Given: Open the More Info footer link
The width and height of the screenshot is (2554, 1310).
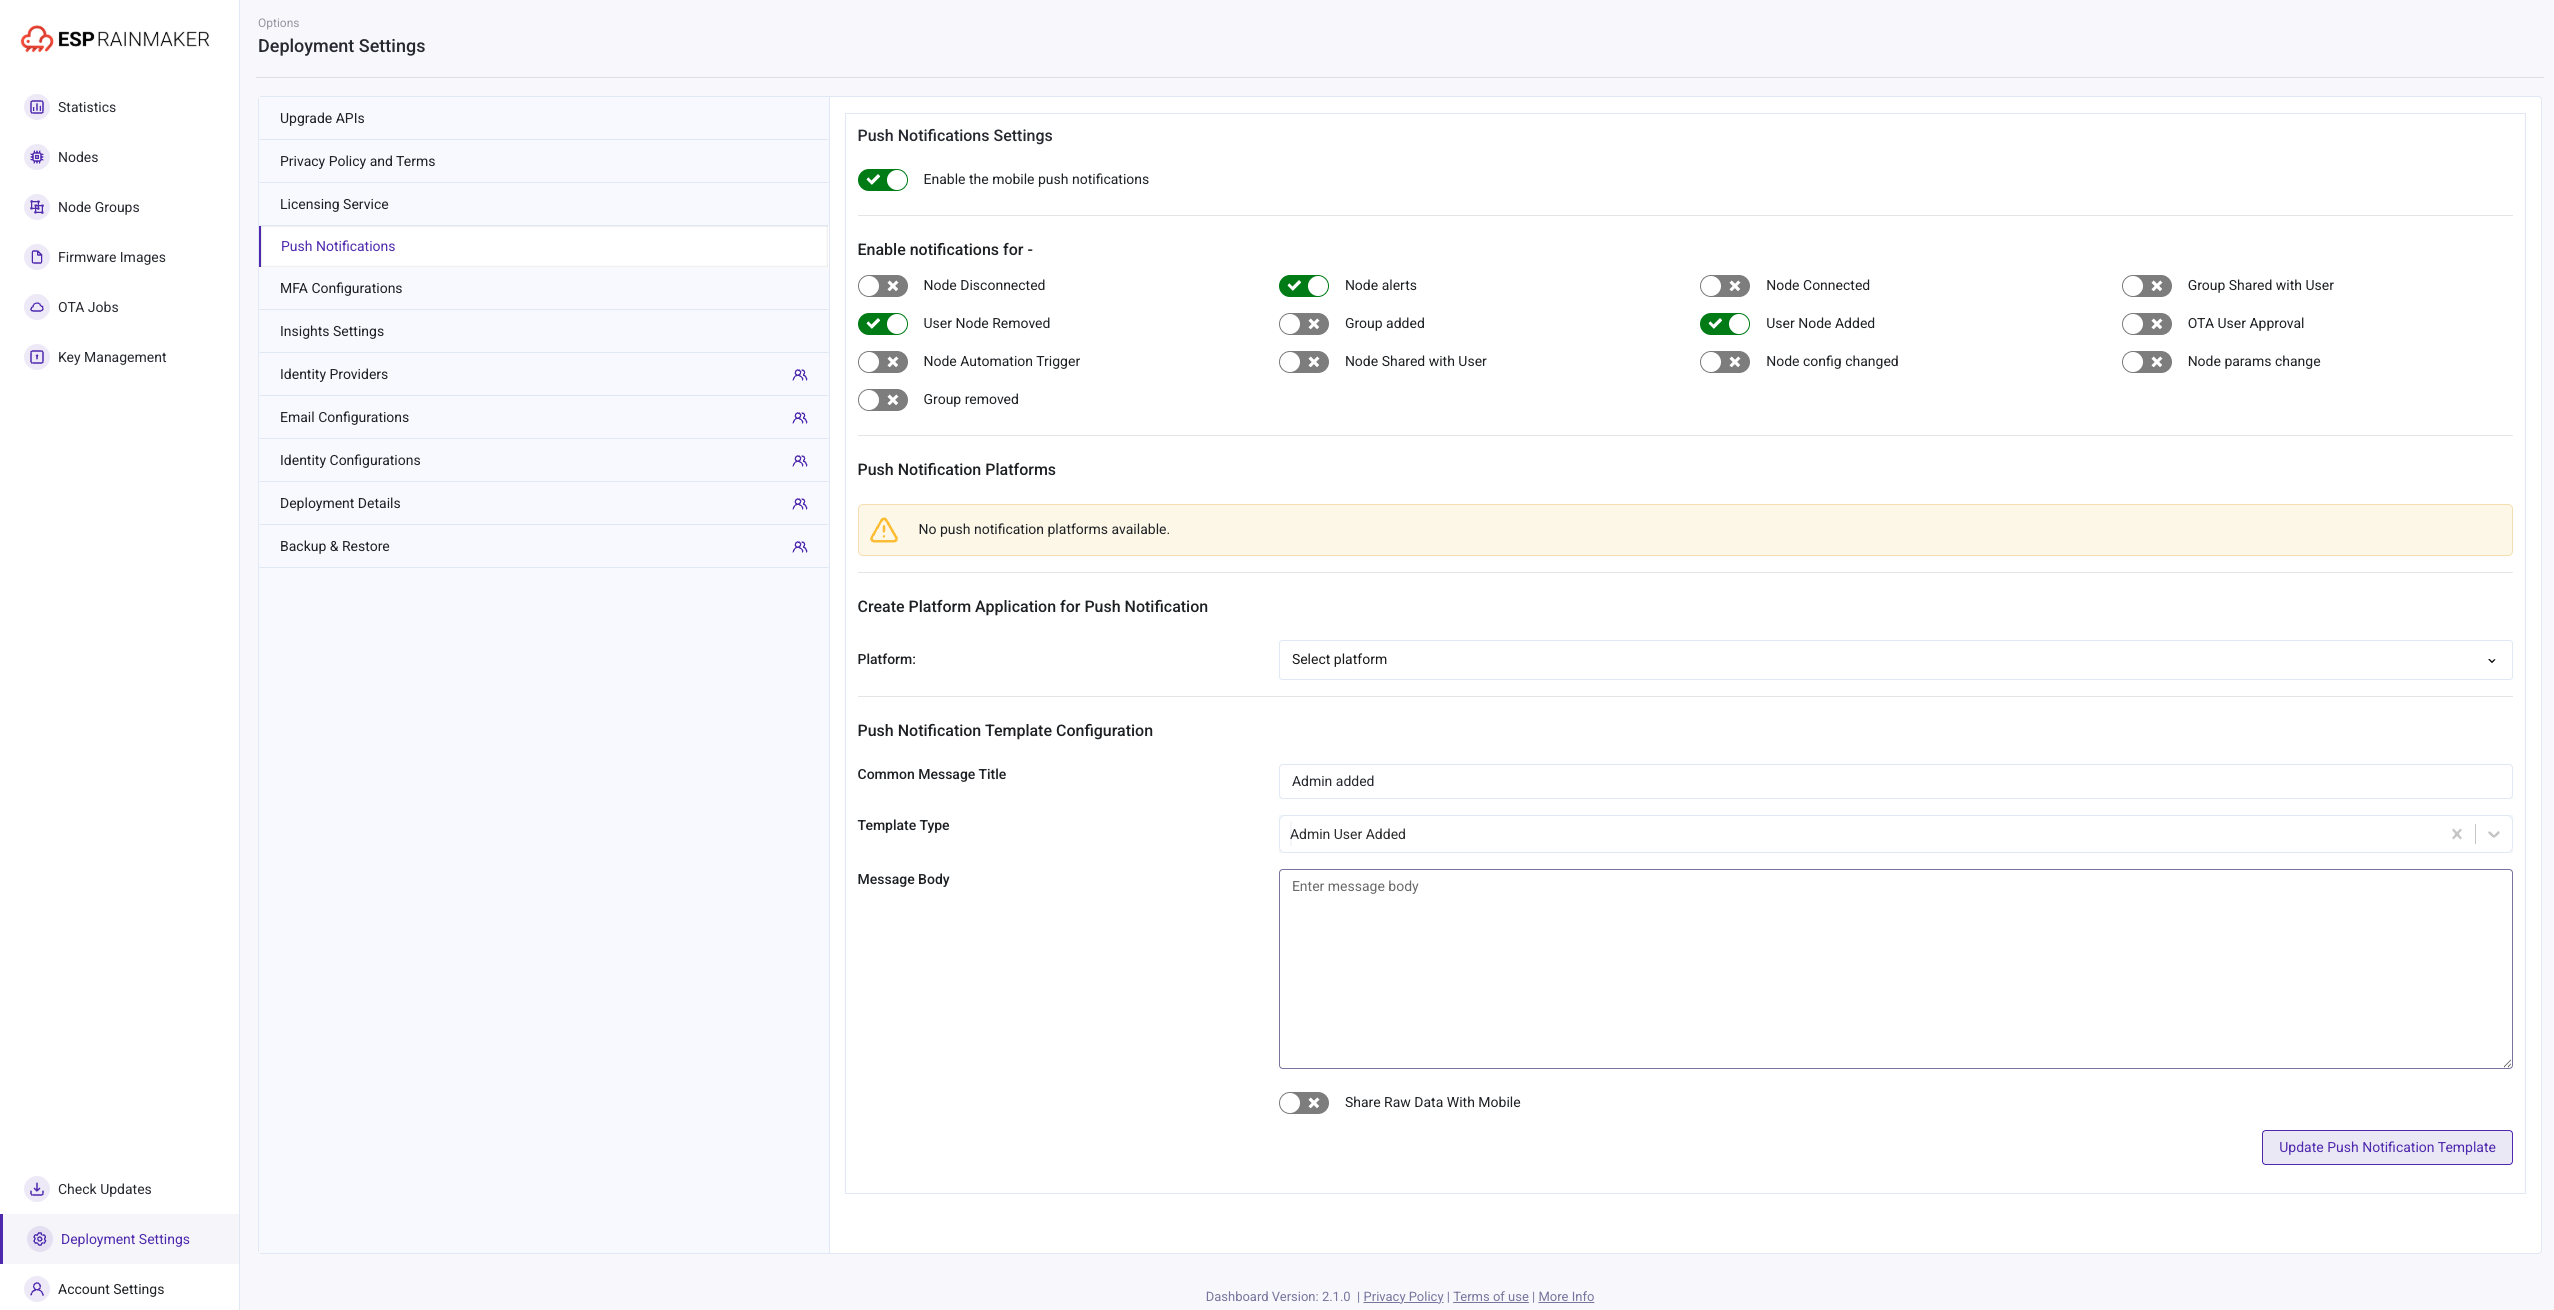Looking at the screenshot, I should point(1566,1297).
